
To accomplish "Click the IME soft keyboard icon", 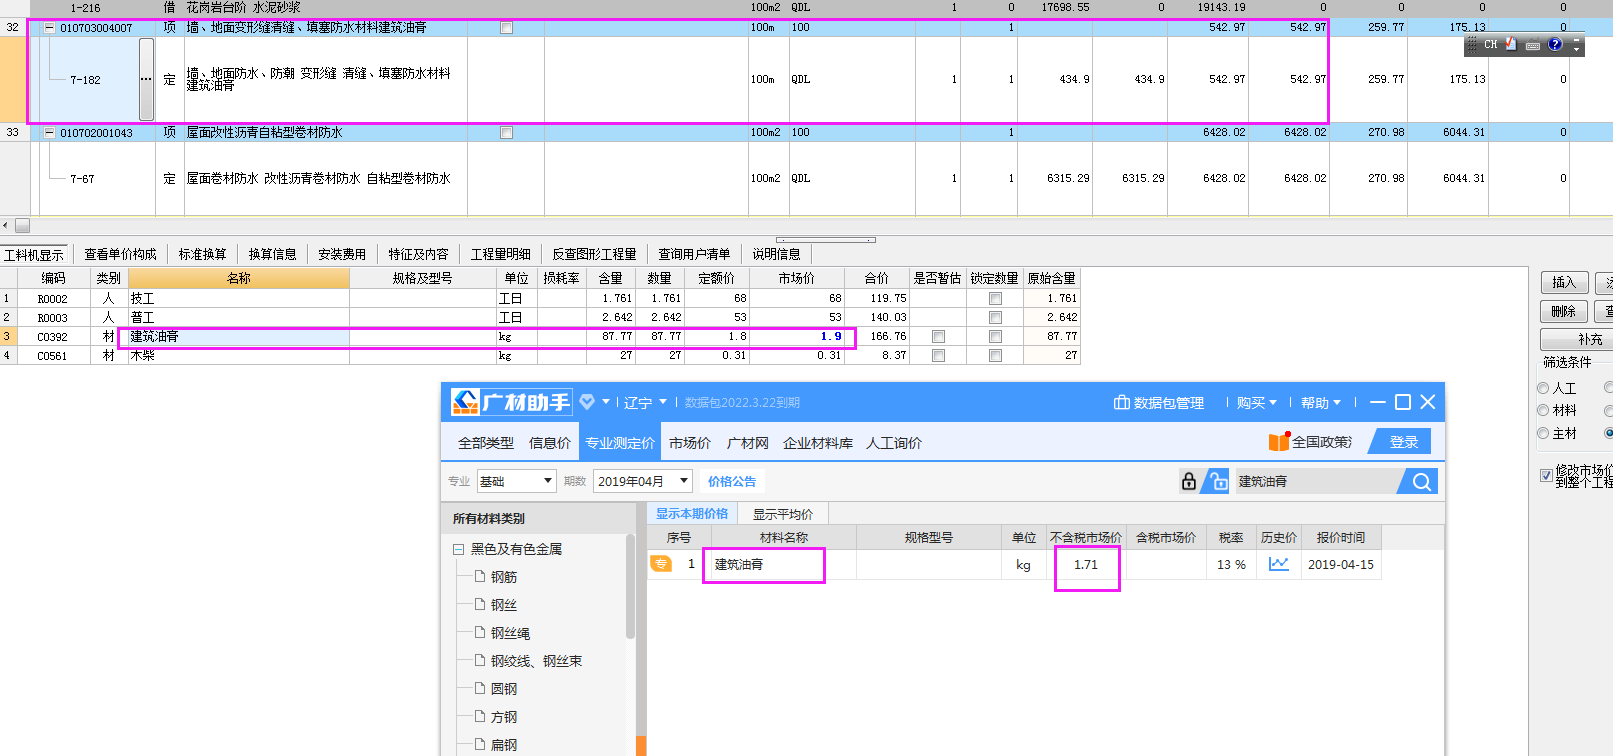I will coord(1533,45).
